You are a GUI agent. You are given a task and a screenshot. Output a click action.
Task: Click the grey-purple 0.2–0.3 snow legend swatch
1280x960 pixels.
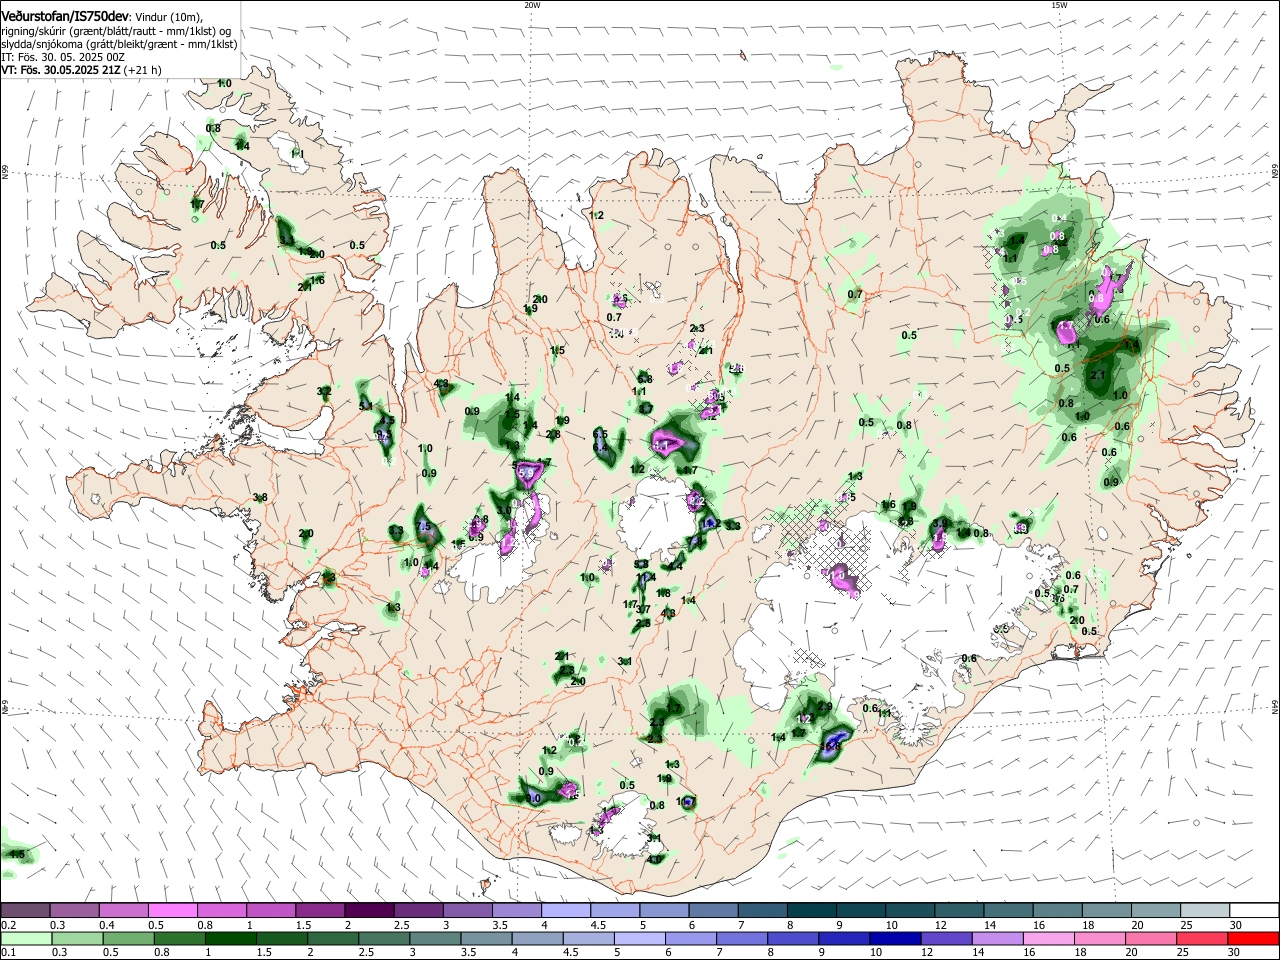coord(26,910)
